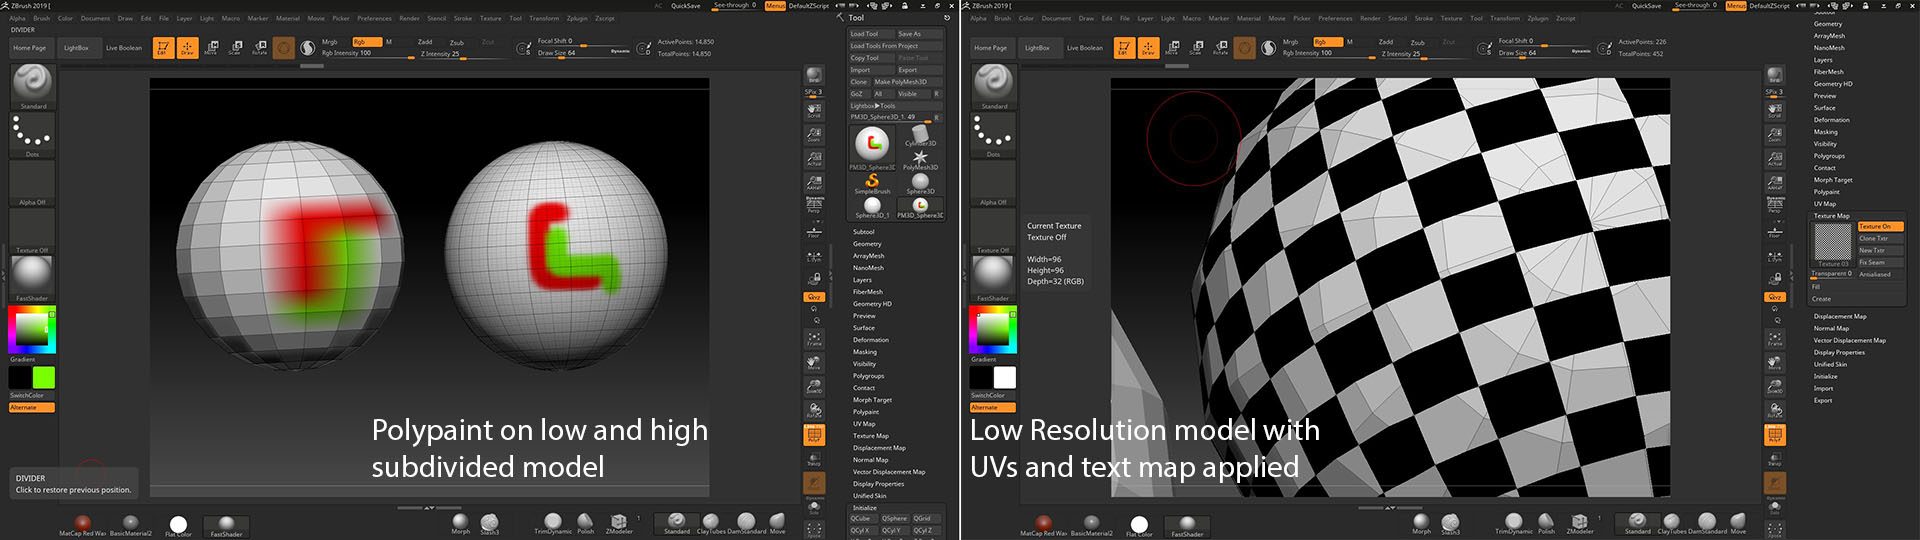Click the color picker square in right window
Image resolution: width=1920 pixels, height=540 pixels.
pyautogui.click(x=993, y=330)
